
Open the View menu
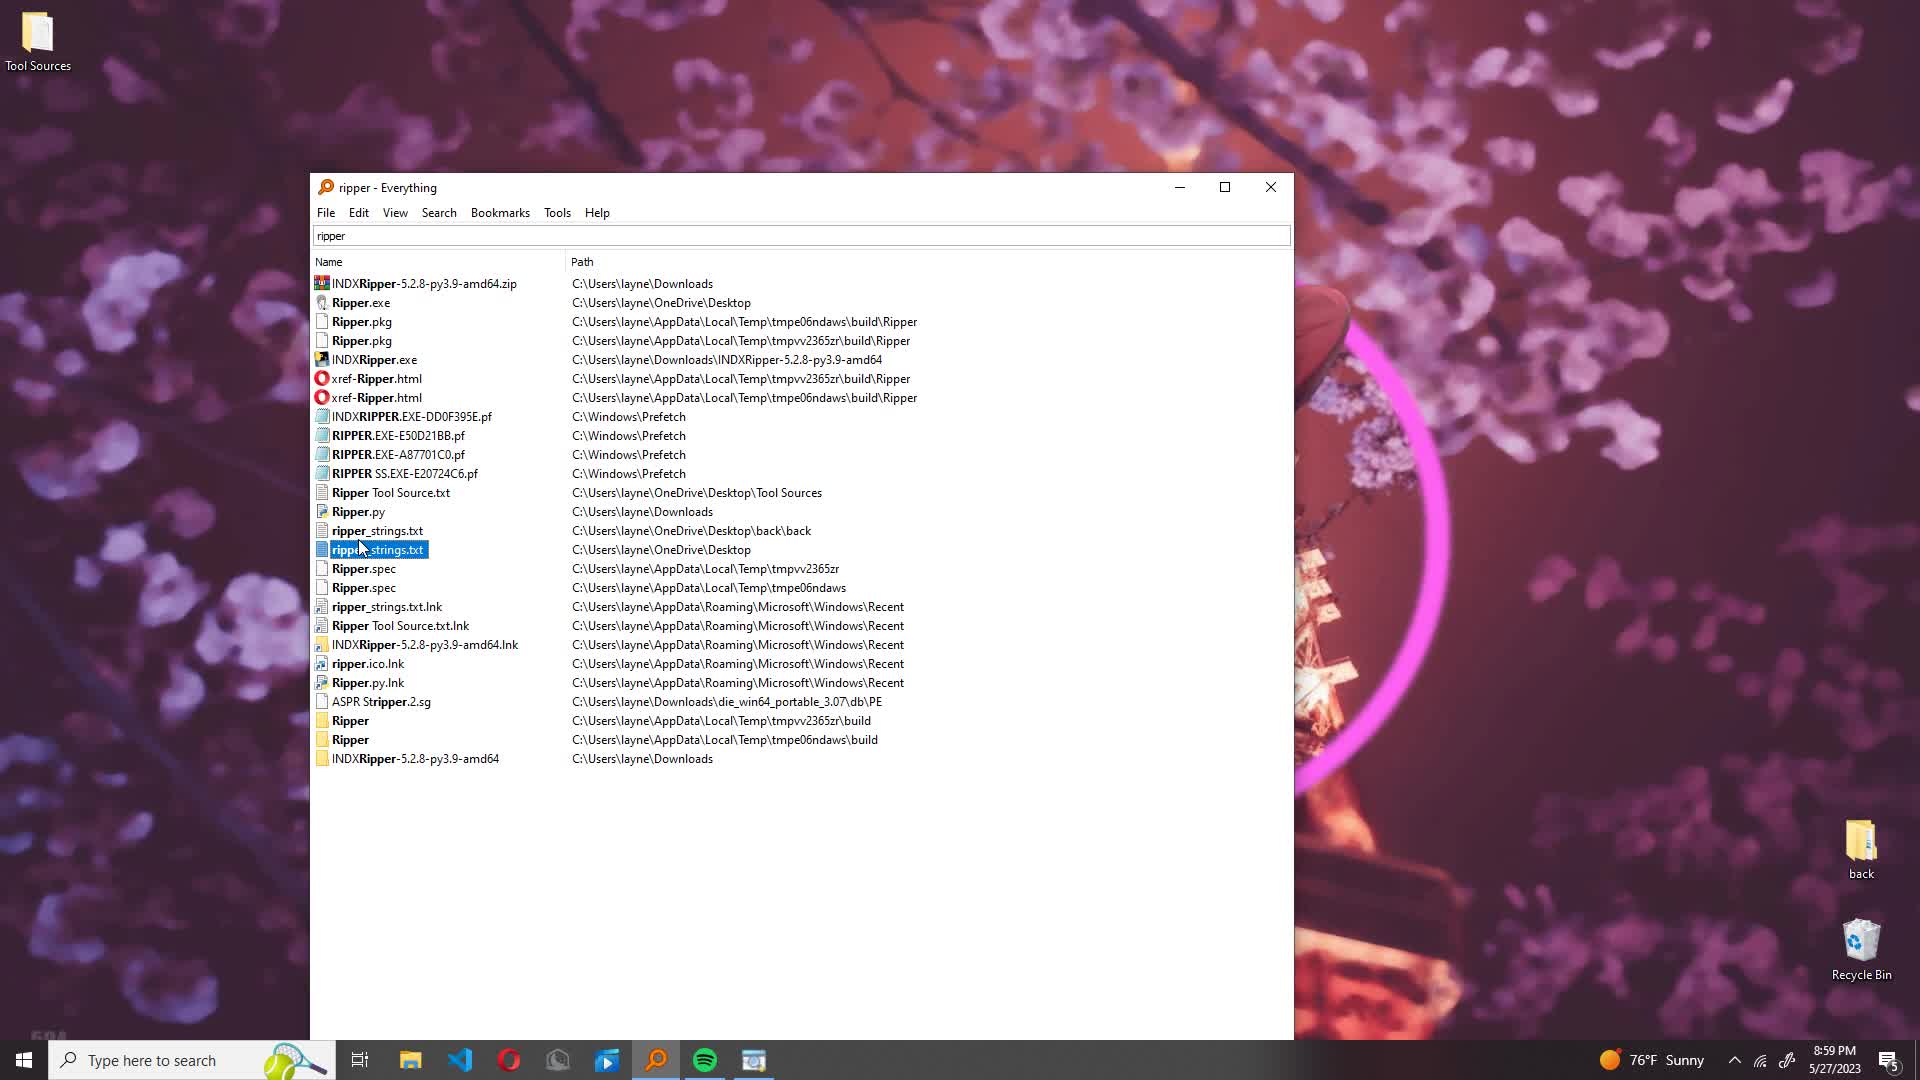[395, 213]
